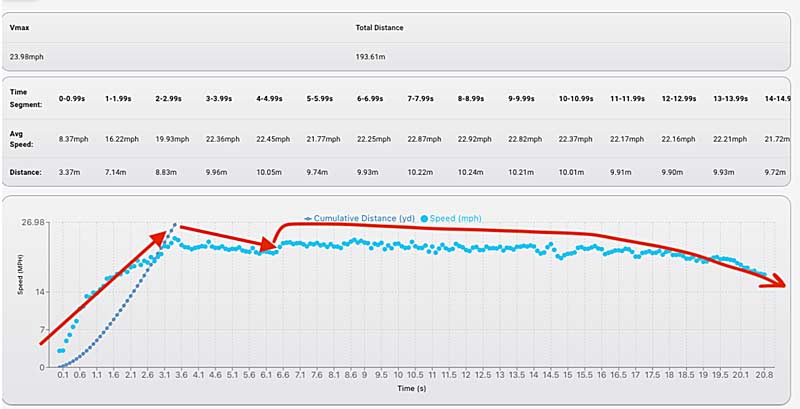Click the 0.1 x-axis tick label
800x409 pixels.
click(63, 375)
